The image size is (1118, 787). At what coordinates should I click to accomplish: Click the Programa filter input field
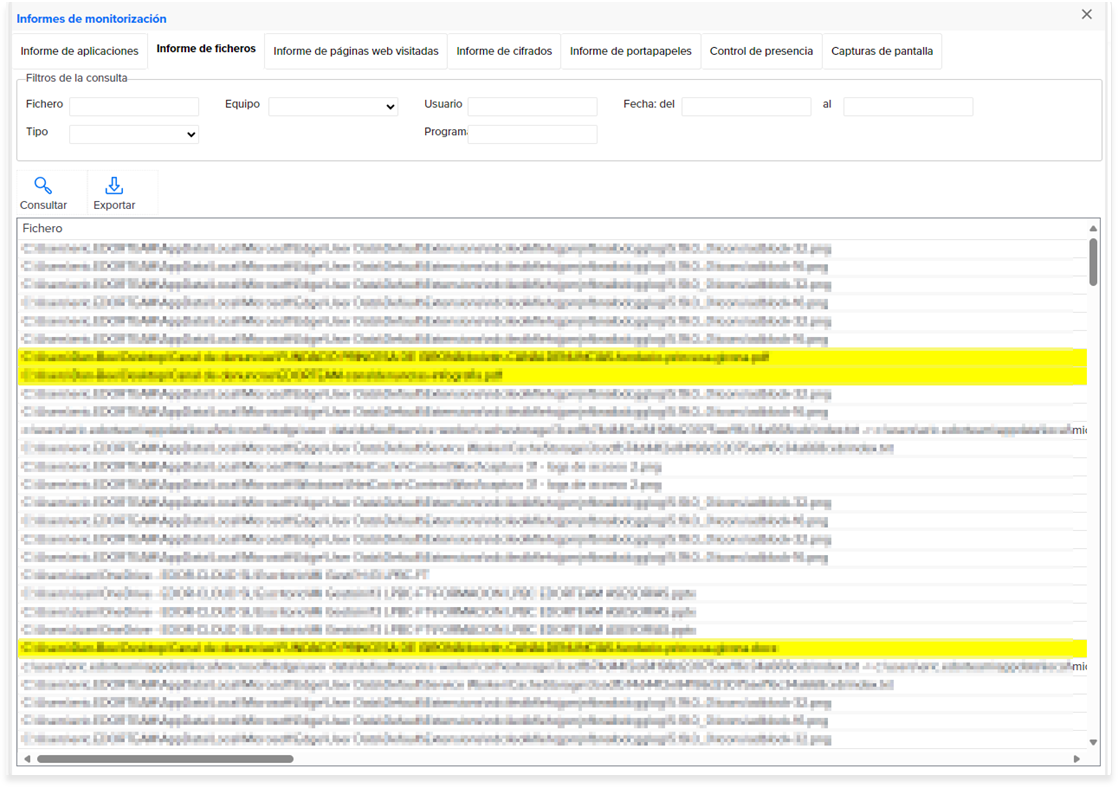(533, 134)
